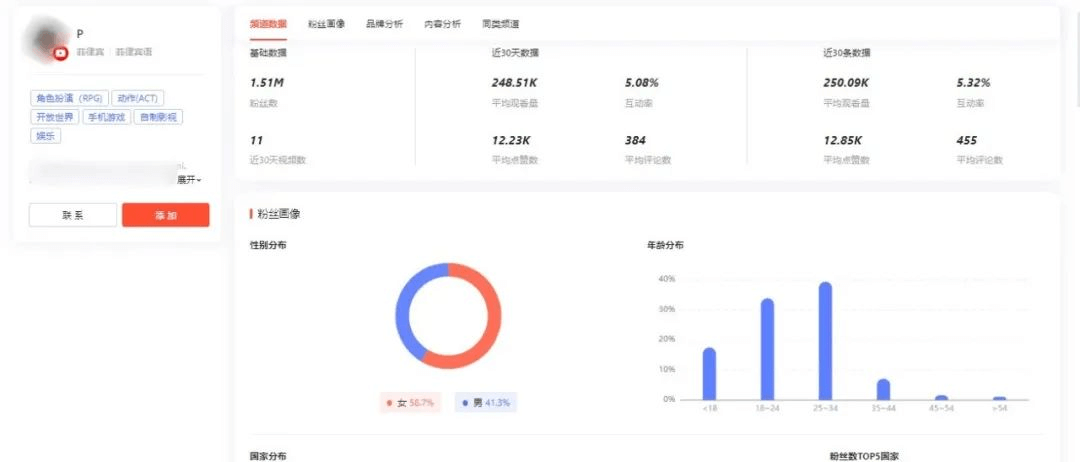Click the blurred channel avatar

coord(50,40)
